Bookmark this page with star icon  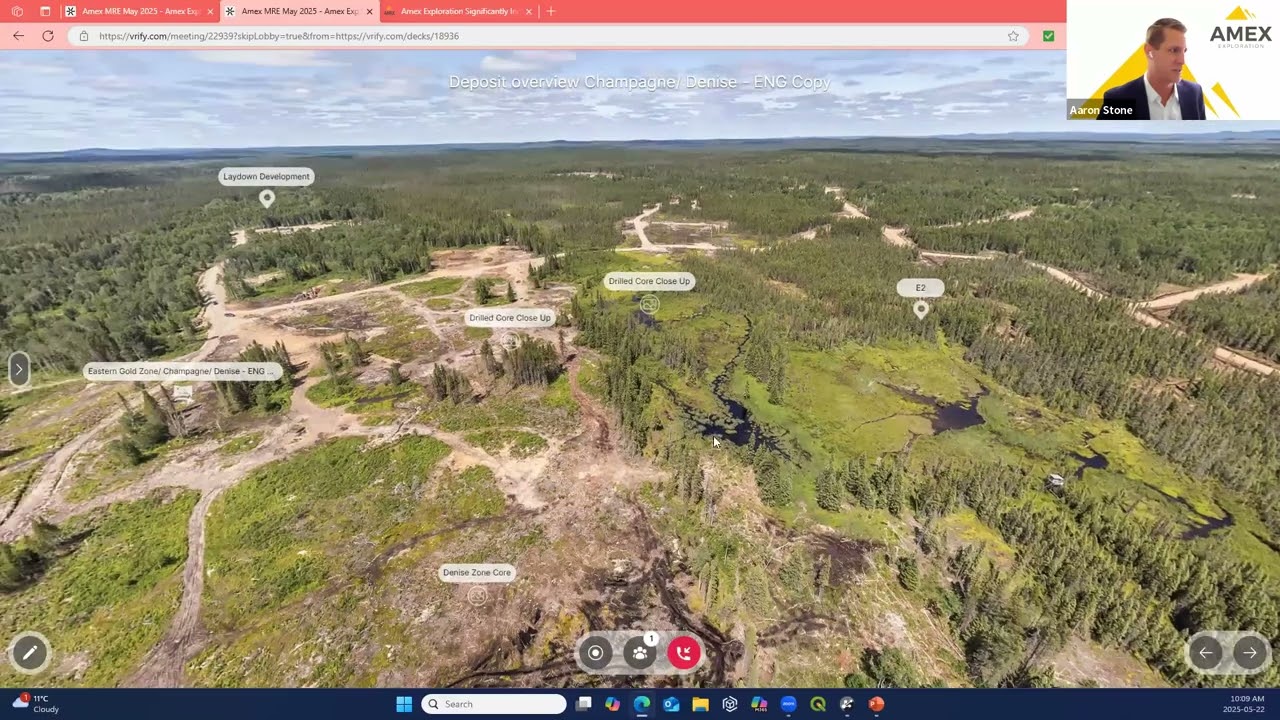[x=1013, y=36]
